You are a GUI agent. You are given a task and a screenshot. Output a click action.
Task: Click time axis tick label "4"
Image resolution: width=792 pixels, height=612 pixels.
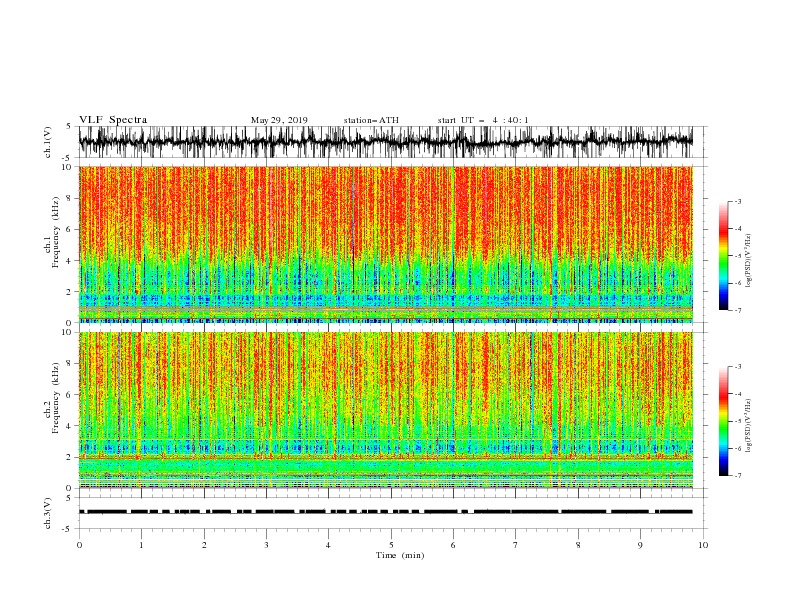click(328, 545)
